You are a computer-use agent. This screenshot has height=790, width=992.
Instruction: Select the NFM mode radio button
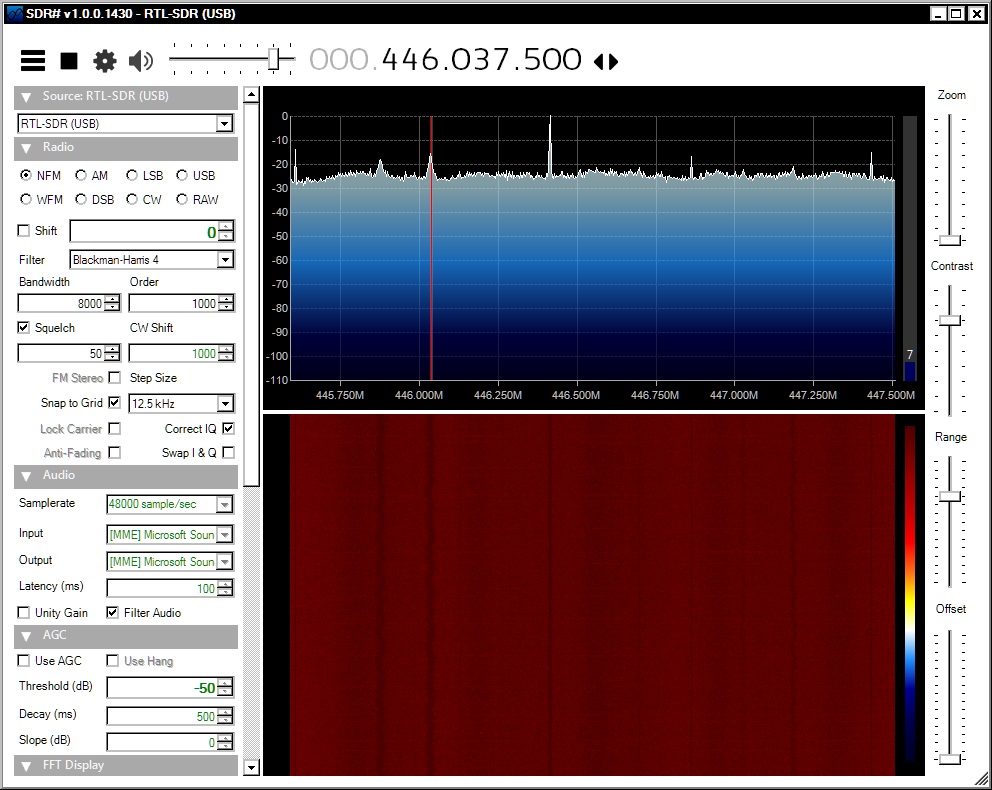[26, 175]
